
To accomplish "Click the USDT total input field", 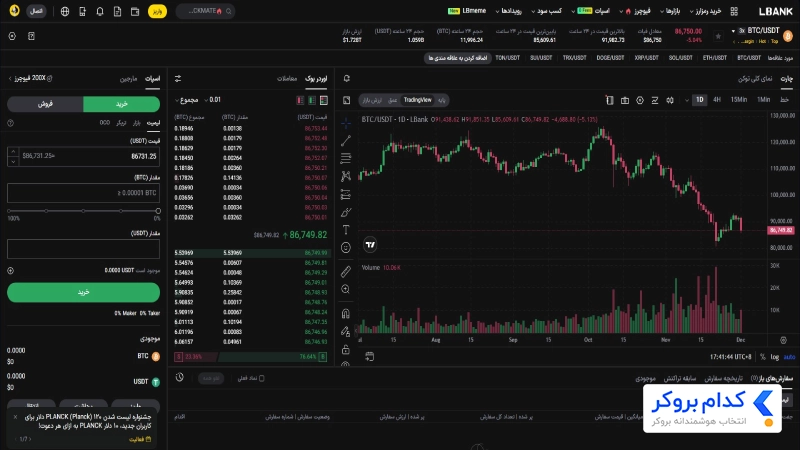I will click(83, 249).
